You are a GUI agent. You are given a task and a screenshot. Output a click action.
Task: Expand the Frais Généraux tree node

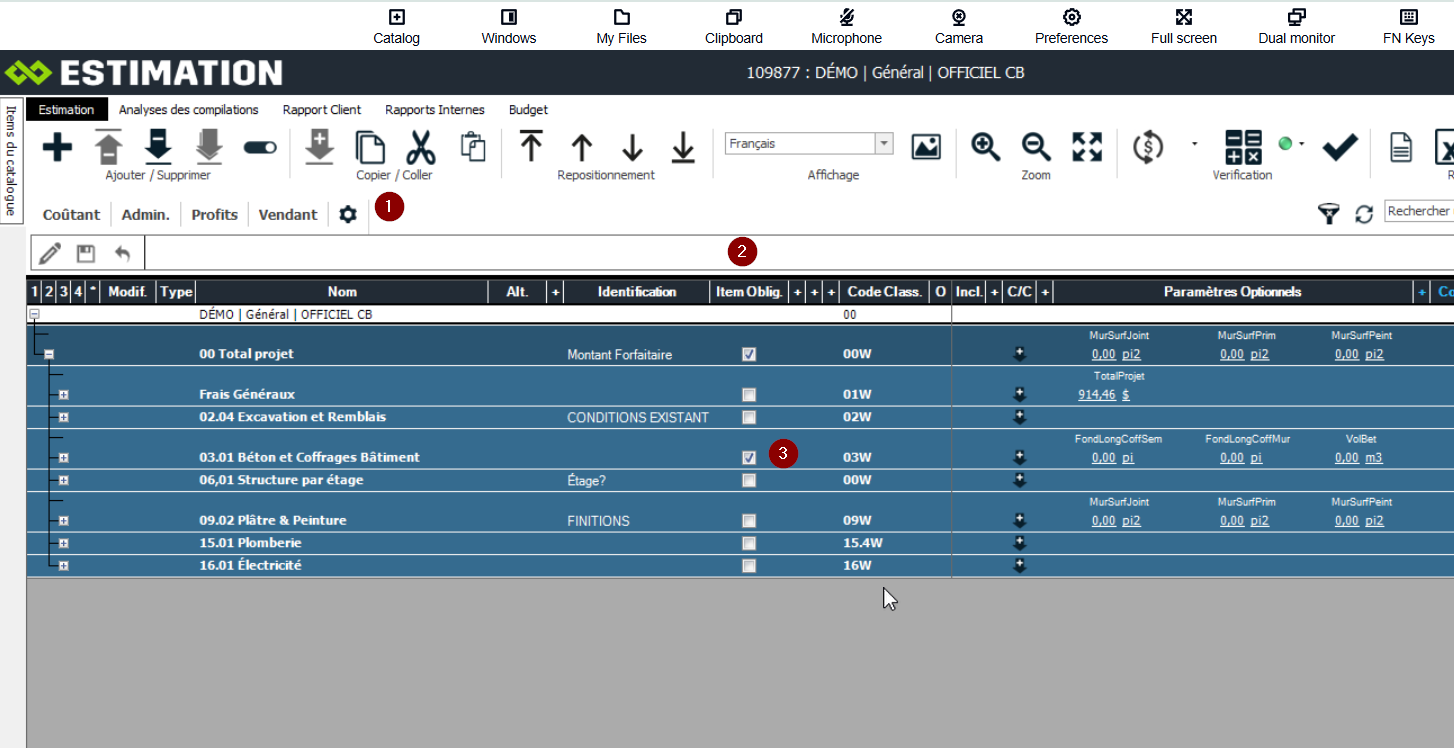point(63,395)
